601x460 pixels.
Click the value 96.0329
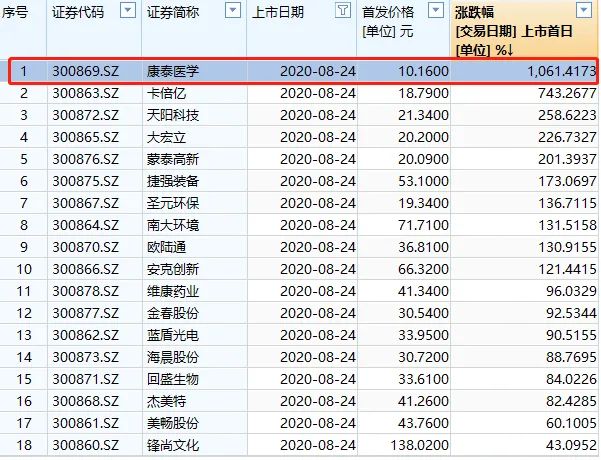pos(571,291)
